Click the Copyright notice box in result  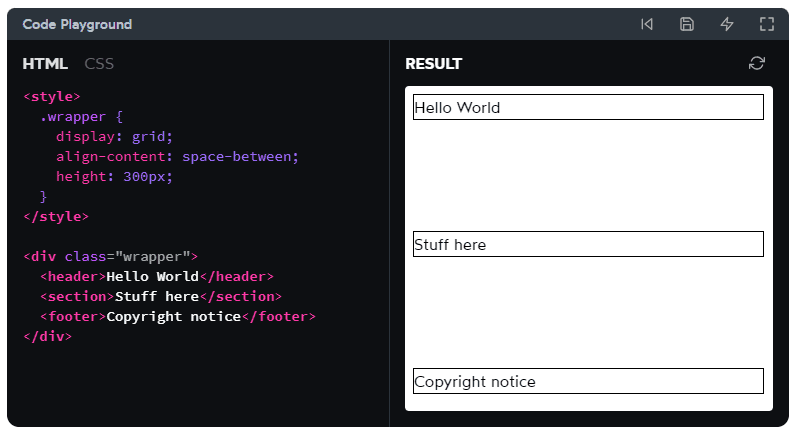coord(588,381)
